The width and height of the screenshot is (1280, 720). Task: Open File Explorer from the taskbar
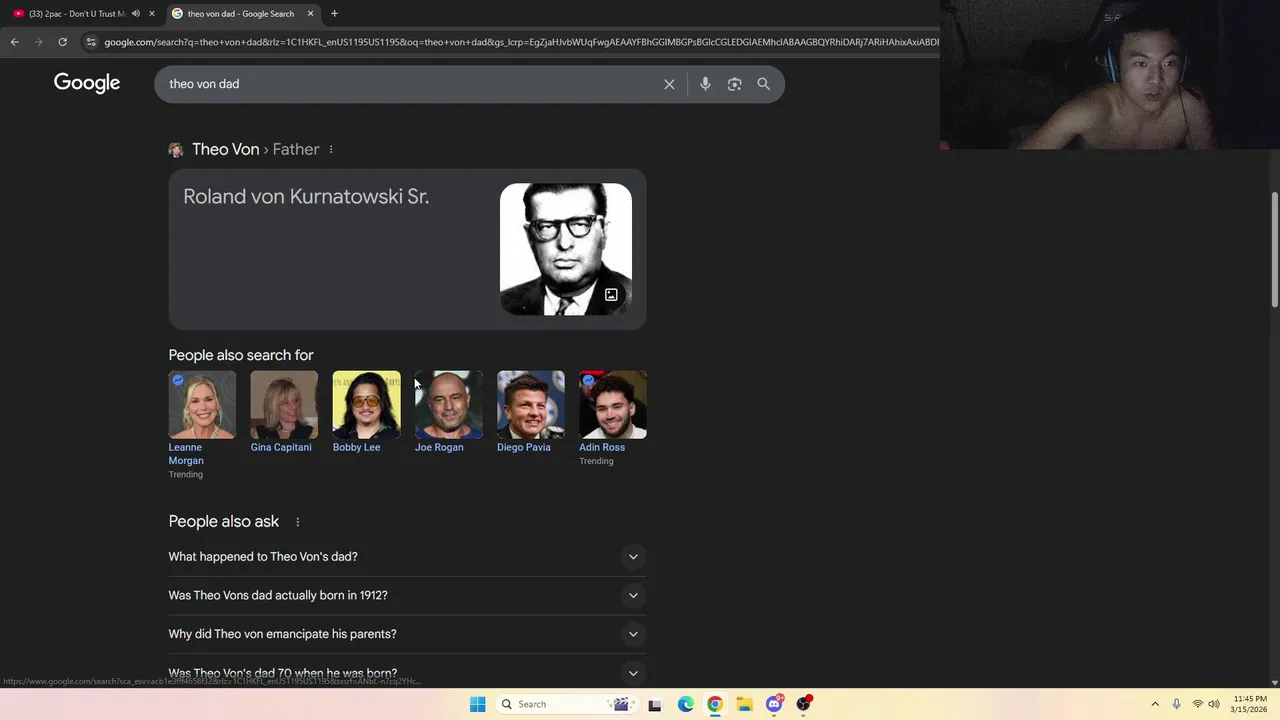point(744,704)
